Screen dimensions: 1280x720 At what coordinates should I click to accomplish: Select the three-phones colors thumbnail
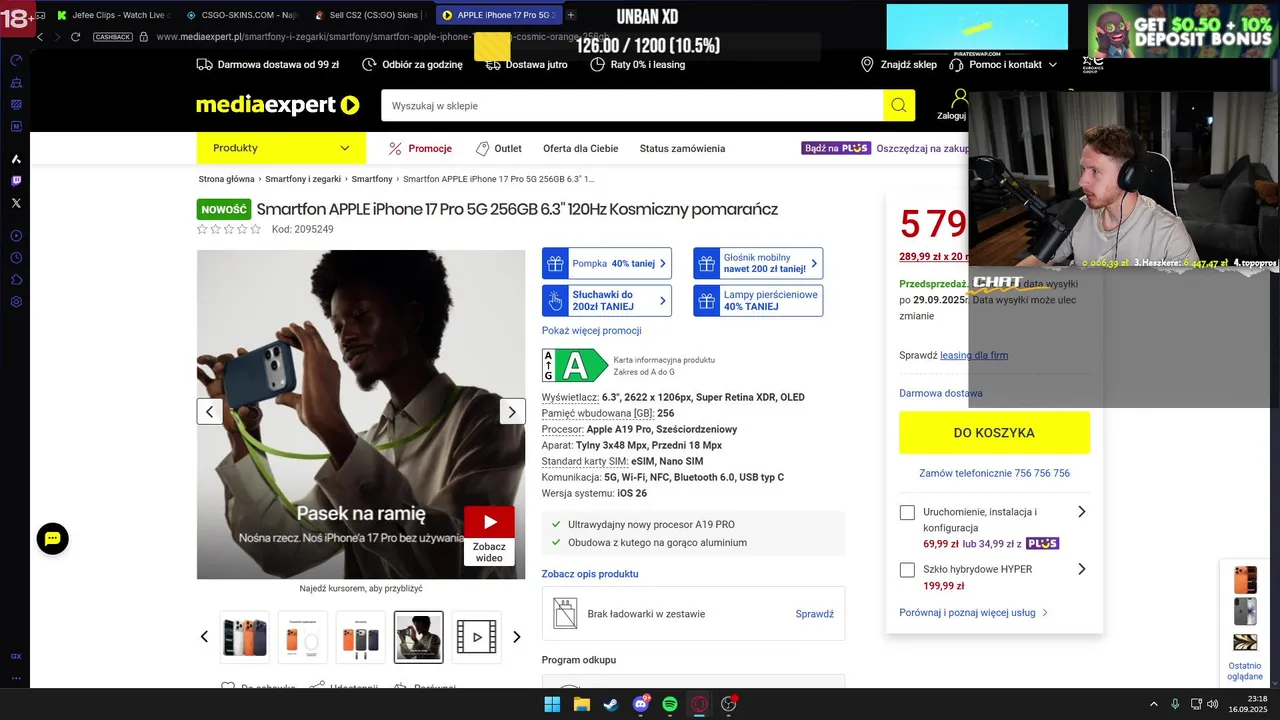[x=361, y=637]
